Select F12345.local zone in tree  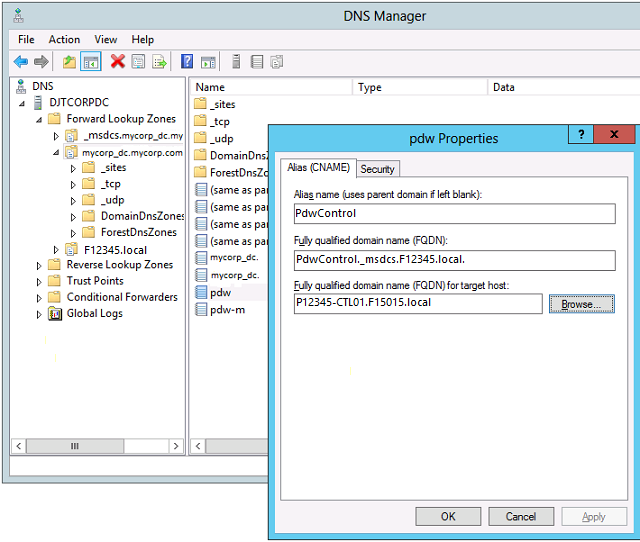[115, 250]
